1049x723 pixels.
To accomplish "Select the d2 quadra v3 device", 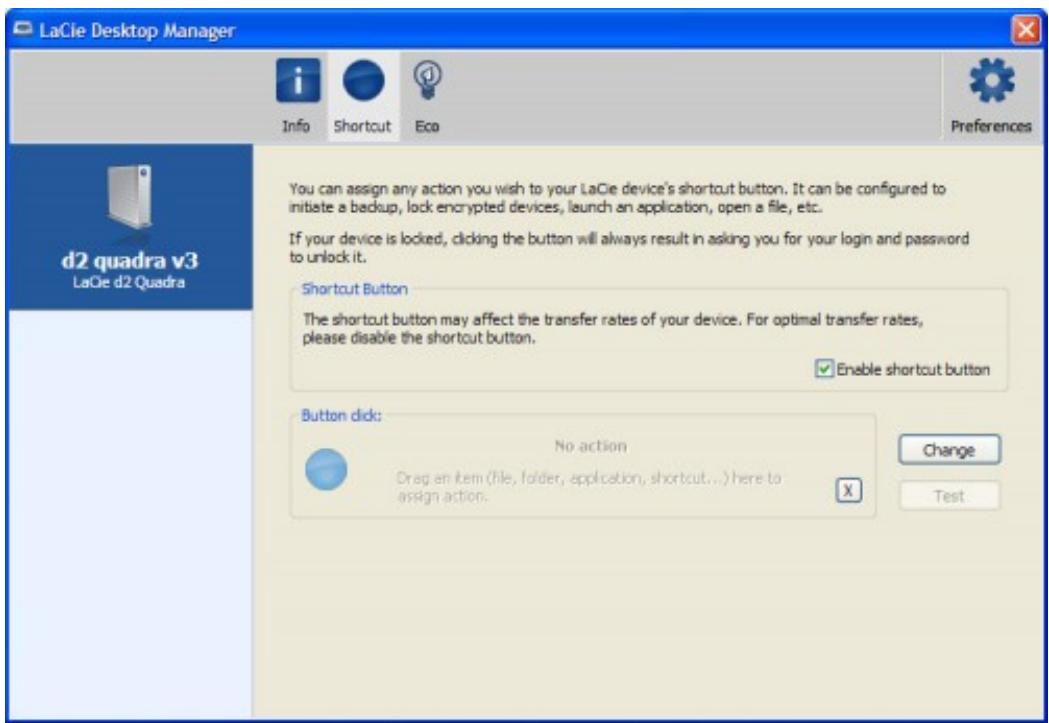I will point(130,226).
